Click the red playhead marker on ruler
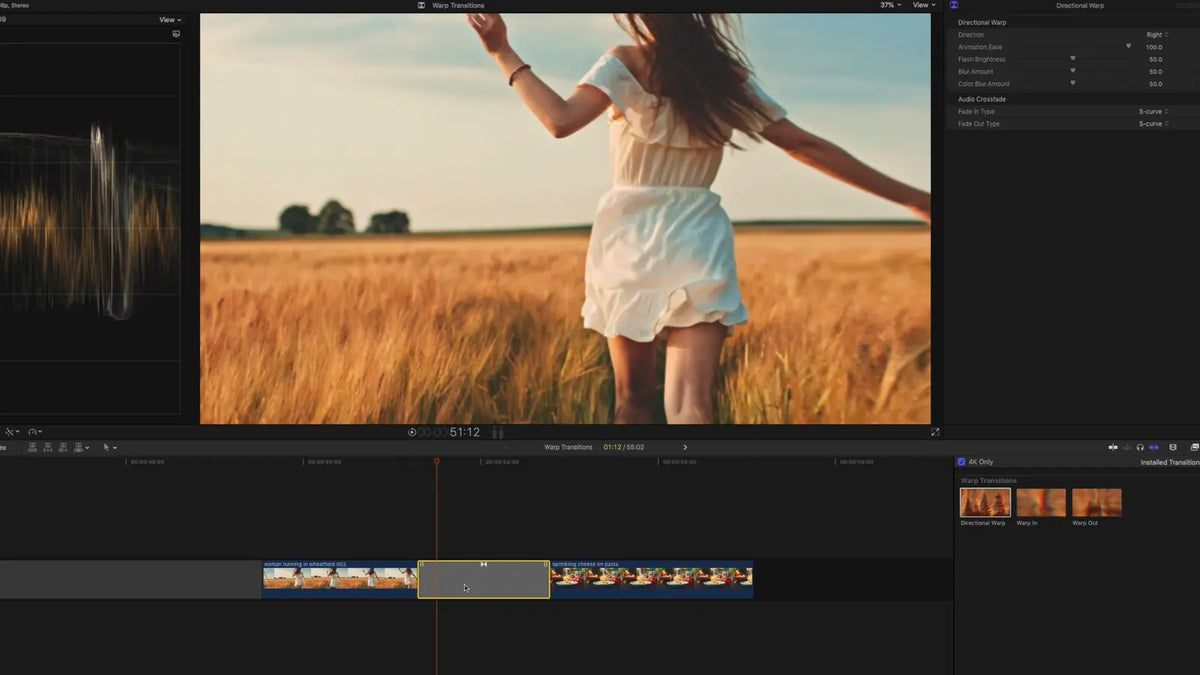Viewport: 1200px width, 675px height. point(436,461)
